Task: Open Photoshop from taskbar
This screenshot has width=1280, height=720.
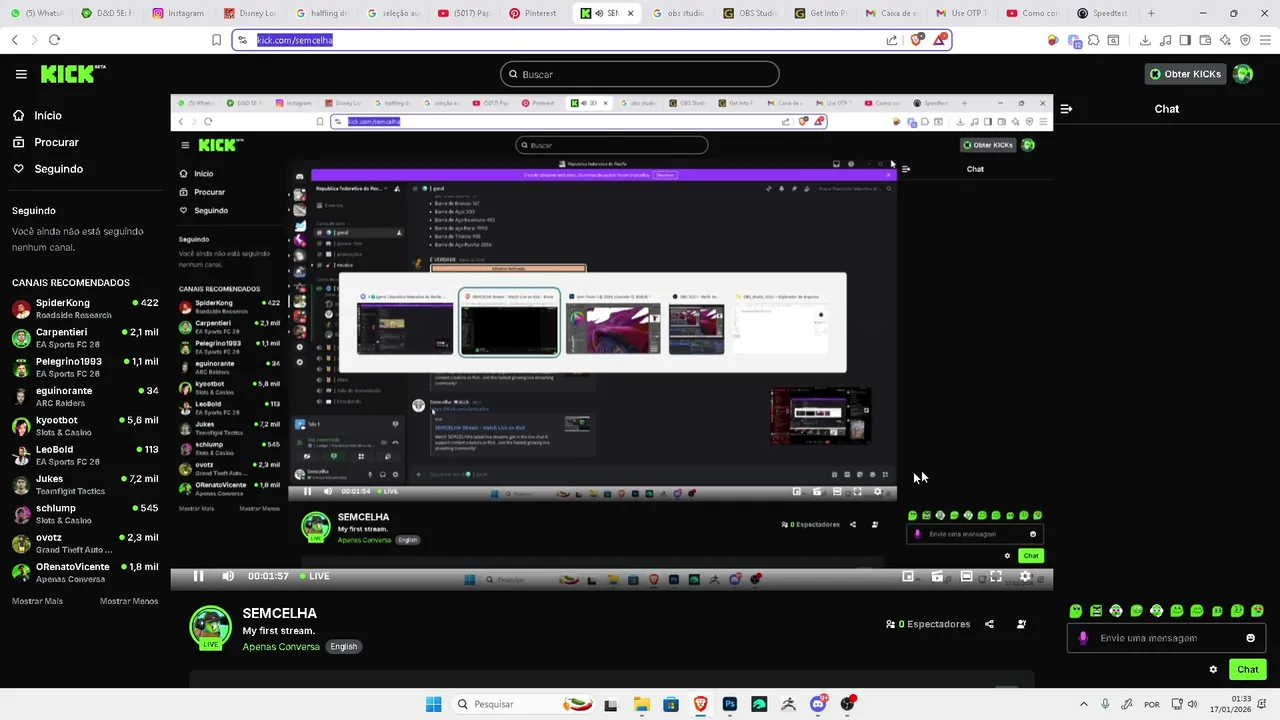Action: pyautogui.click(x=730, y=704)
